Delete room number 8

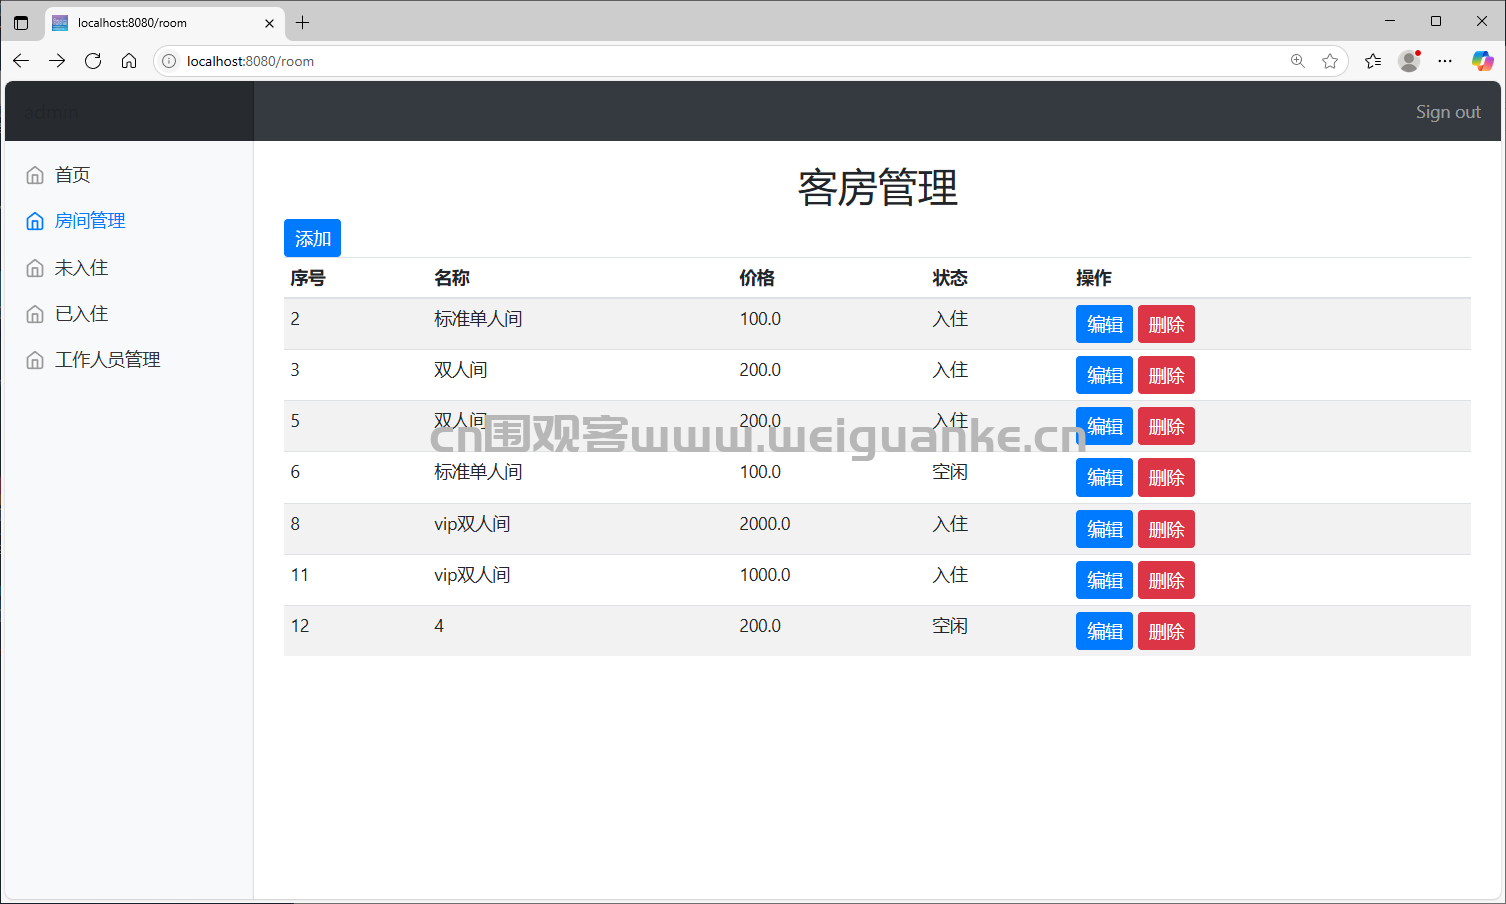[1166, 529]
